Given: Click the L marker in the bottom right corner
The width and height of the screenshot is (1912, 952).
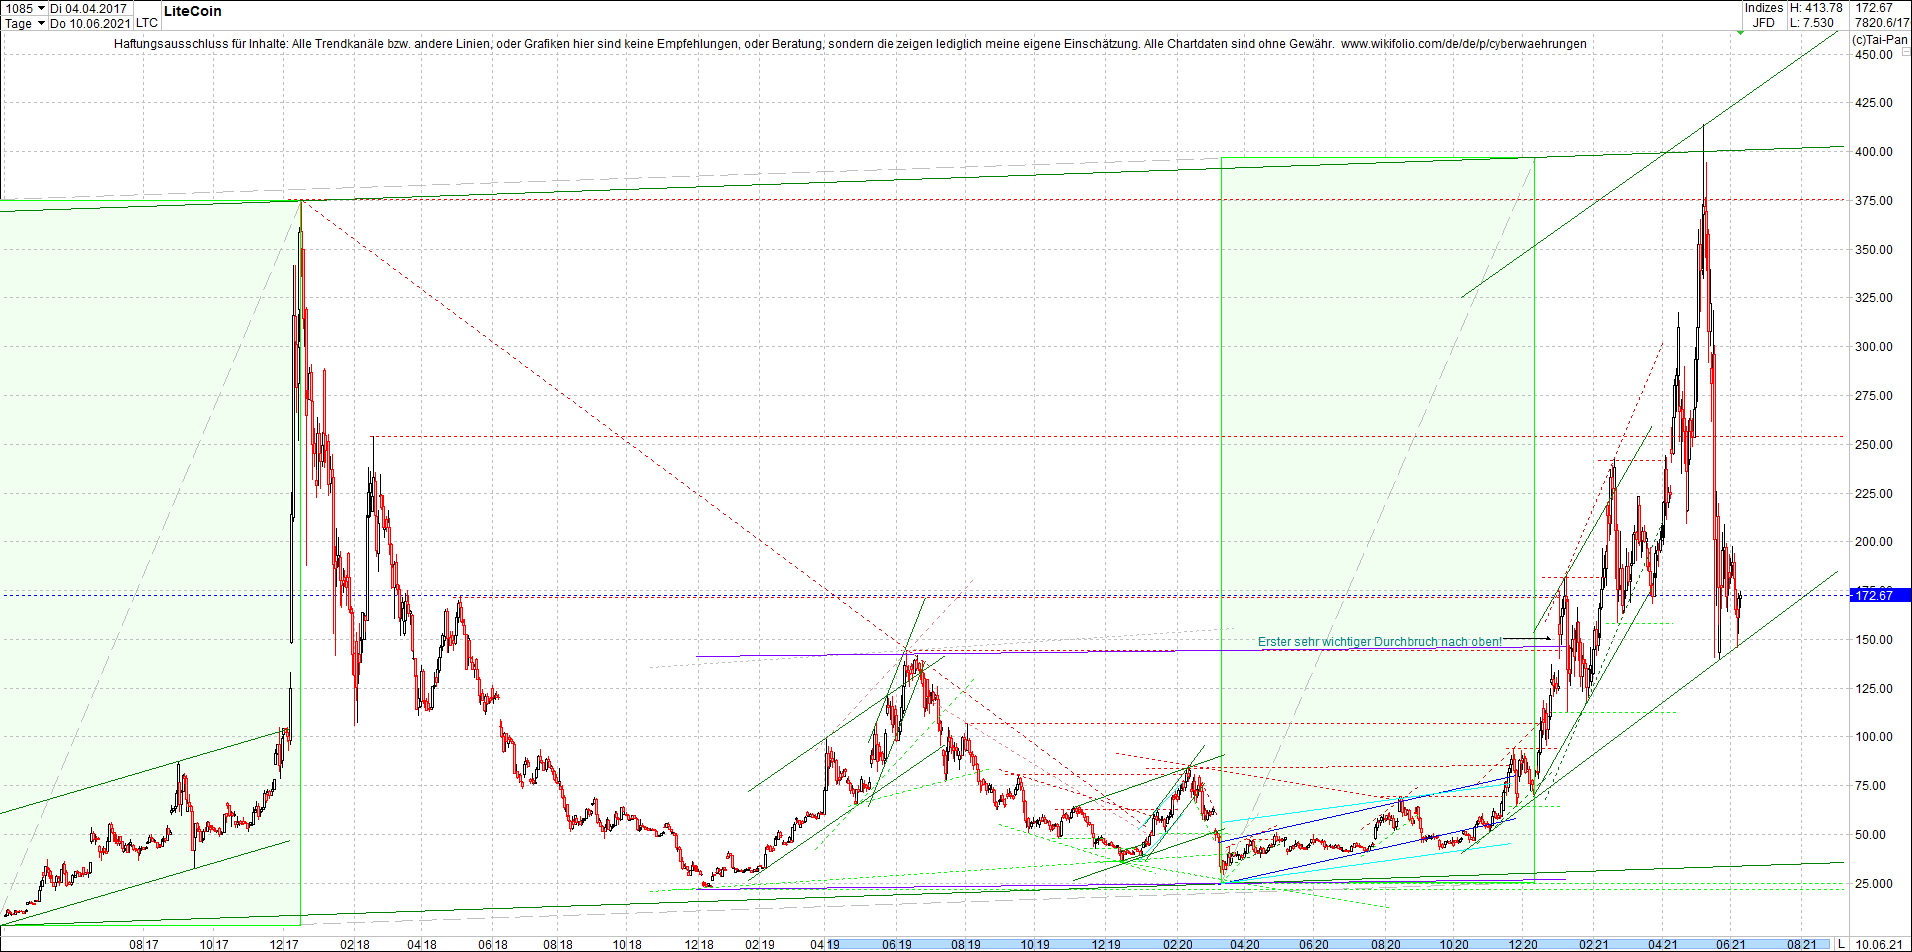Looking at the screenshot, I should click(1842, 945).
